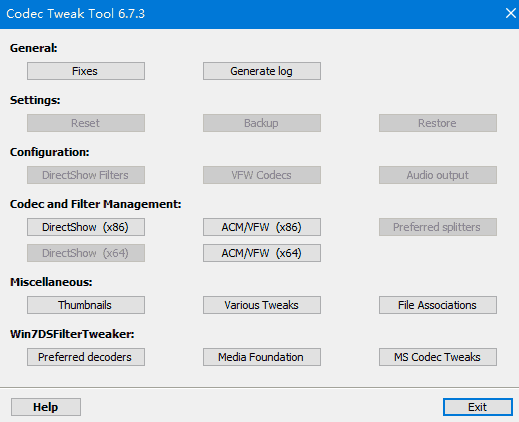519x422 pixels.
Task: Open Thumbnails settings
Action: click(x=86, y=305)
